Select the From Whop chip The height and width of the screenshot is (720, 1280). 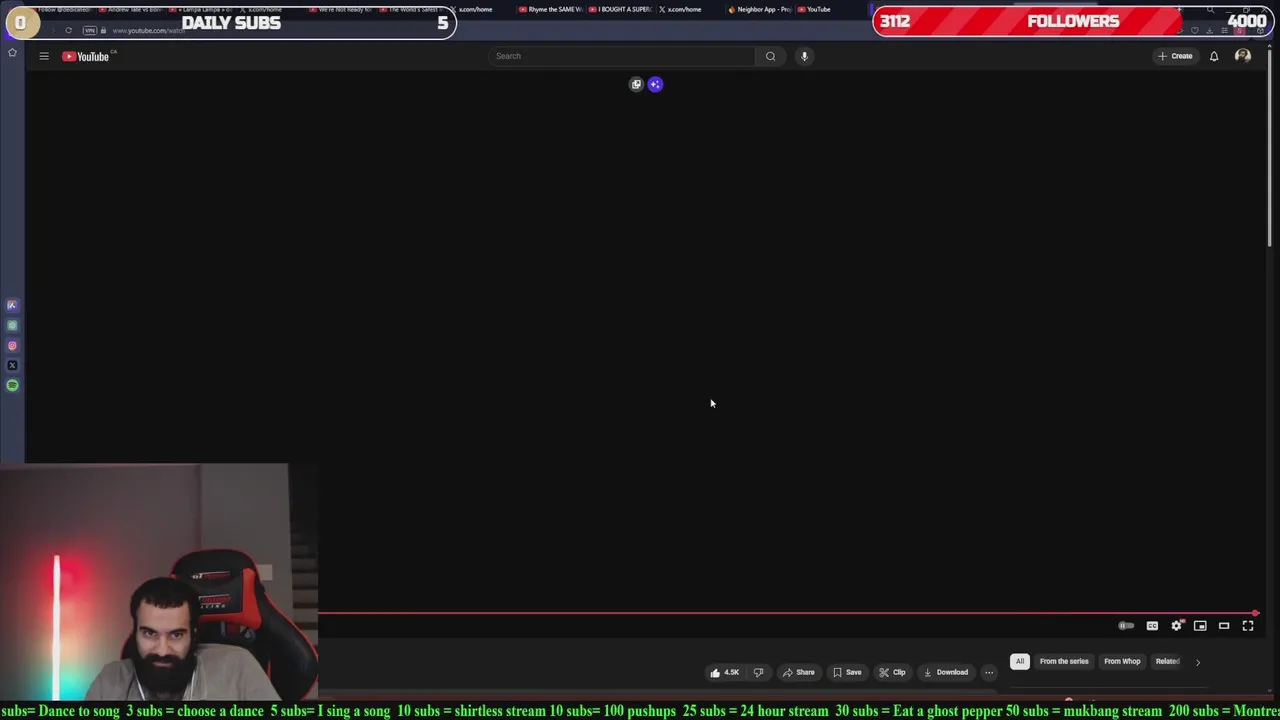coord(1122,661)
